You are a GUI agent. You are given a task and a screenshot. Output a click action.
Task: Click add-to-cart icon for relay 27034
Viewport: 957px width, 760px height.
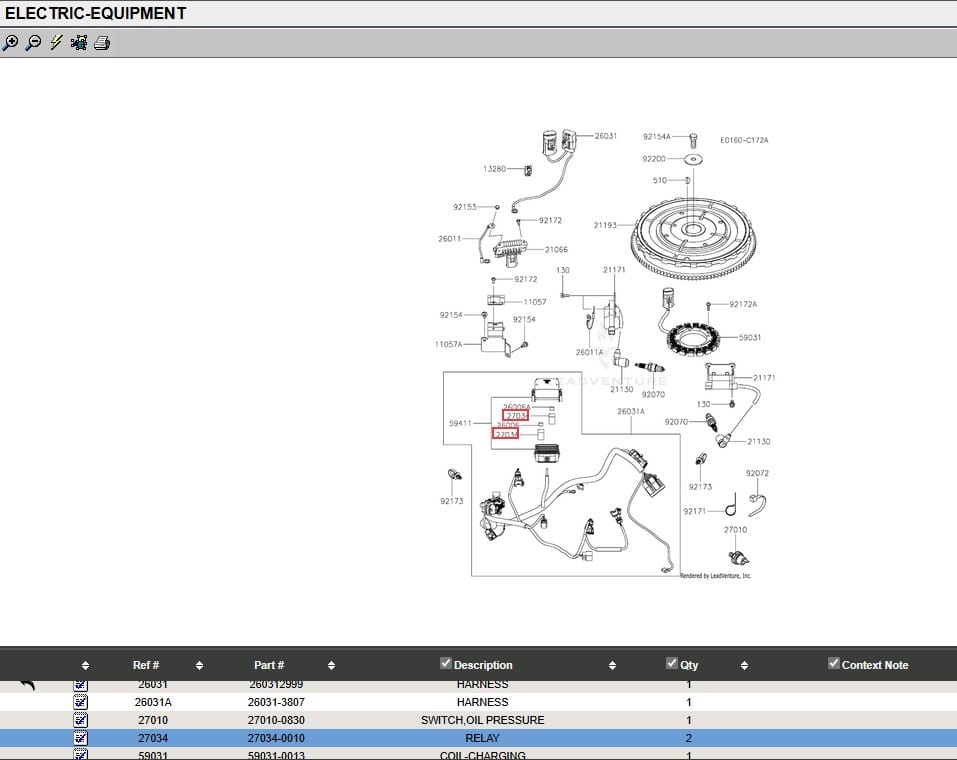pyautogui.click(x=81, y=738)
